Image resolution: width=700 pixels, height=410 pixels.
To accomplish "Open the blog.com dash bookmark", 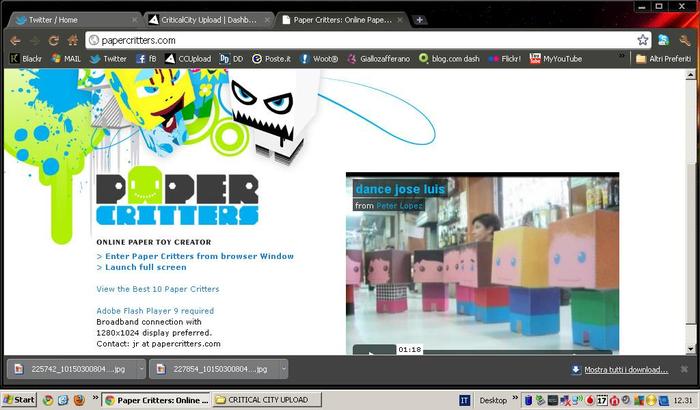I will [449, 59].
